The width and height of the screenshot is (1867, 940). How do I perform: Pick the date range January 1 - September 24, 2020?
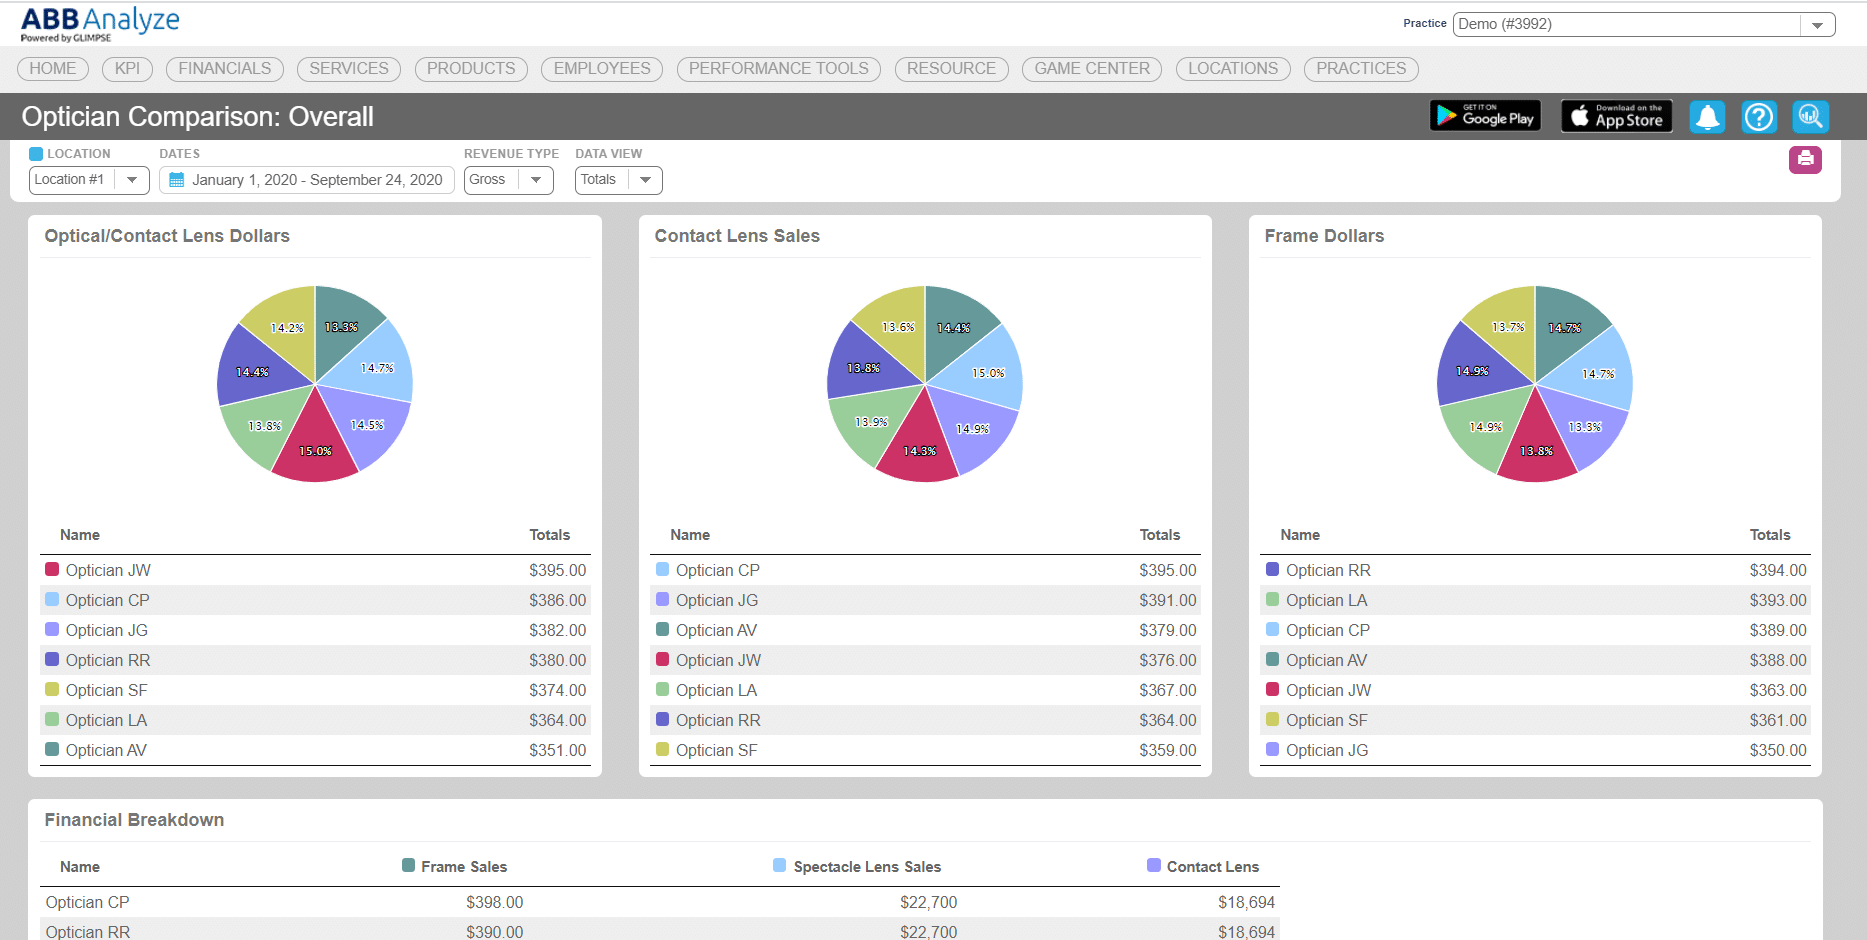(x=307, y=180)
